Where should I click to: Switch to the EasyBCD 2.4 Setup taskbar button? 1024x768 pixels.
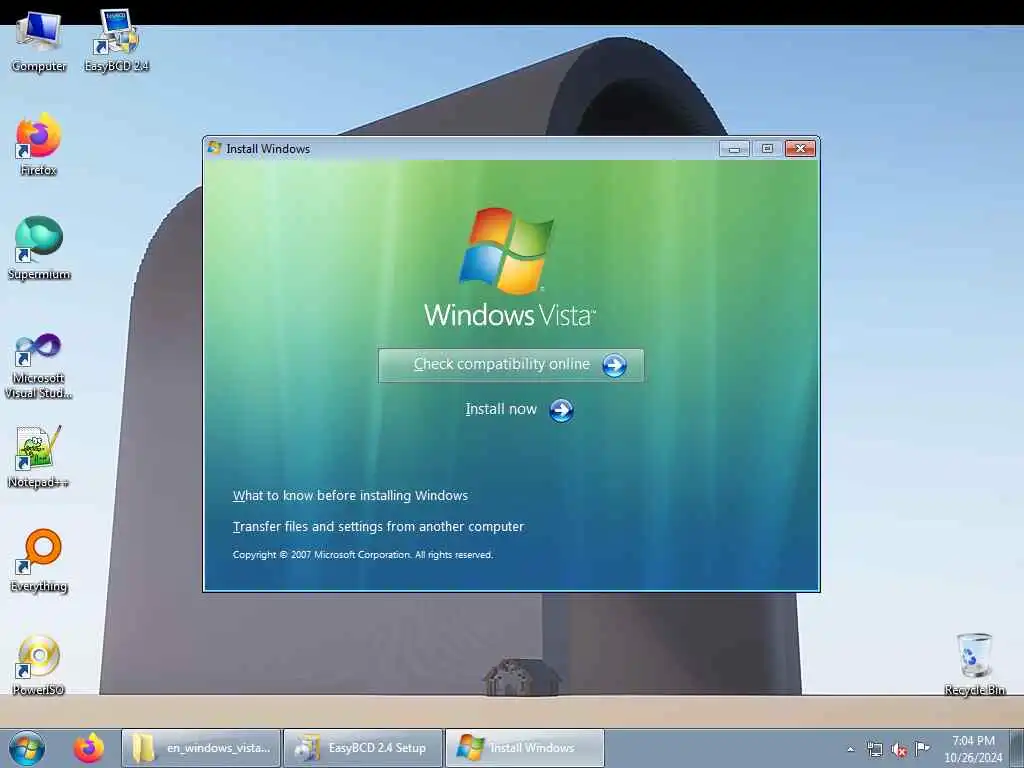(x=363, y=748)
